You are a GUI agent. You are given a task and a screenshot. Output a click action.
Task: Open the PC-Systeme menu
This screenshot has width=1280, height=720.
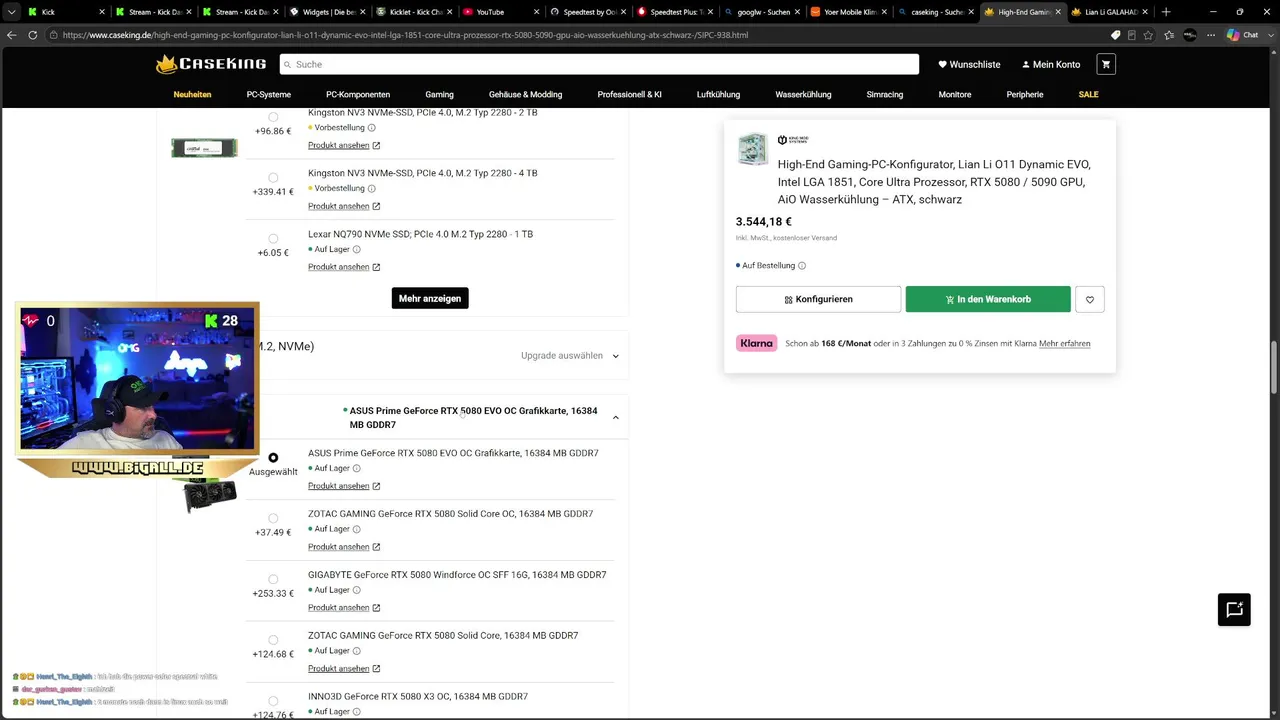(x=269, y=94)
